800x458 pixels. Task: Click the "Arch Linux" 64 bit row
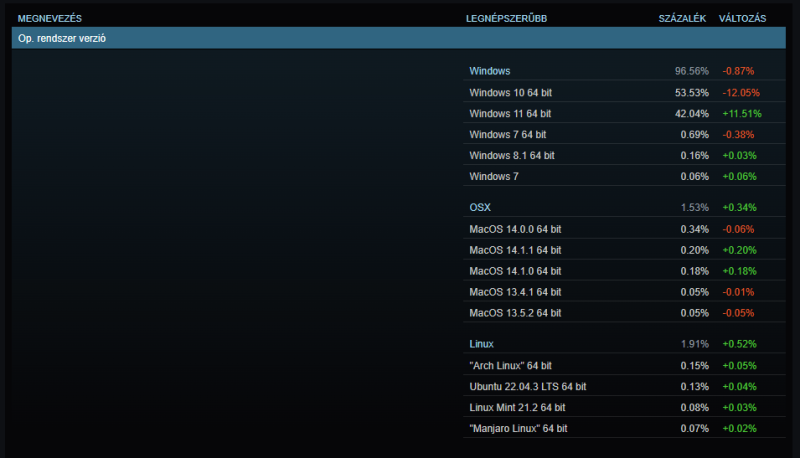point(624,366)
